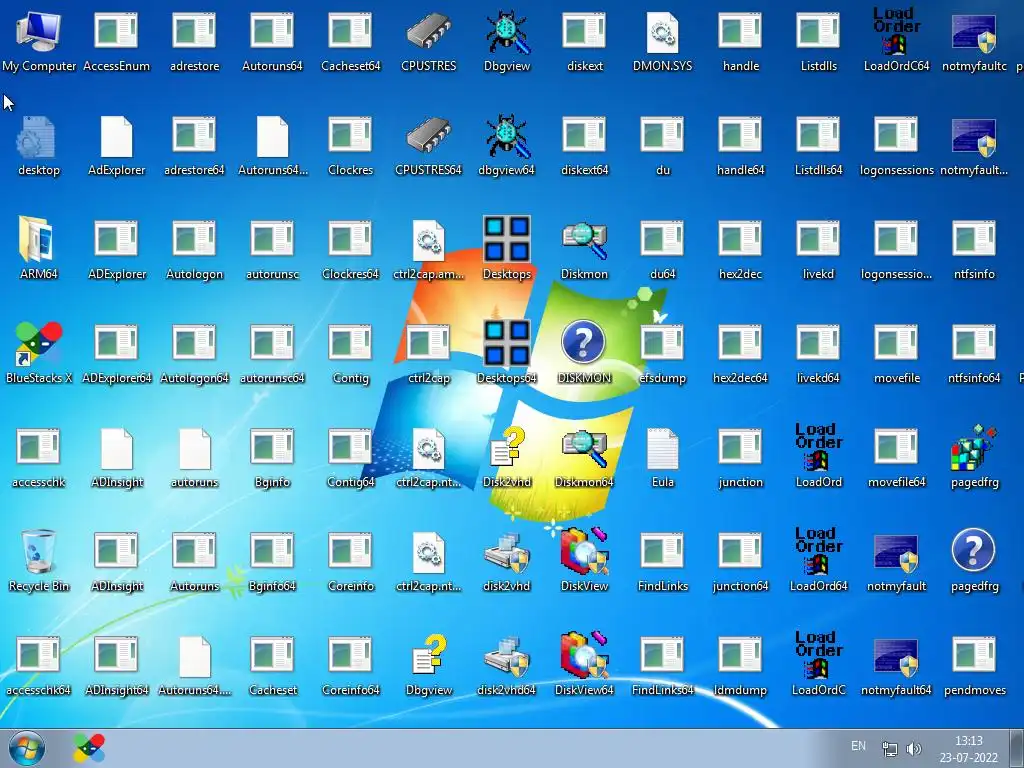
Task: Open the taskbar clock showing 13:13
Action: 968,749
